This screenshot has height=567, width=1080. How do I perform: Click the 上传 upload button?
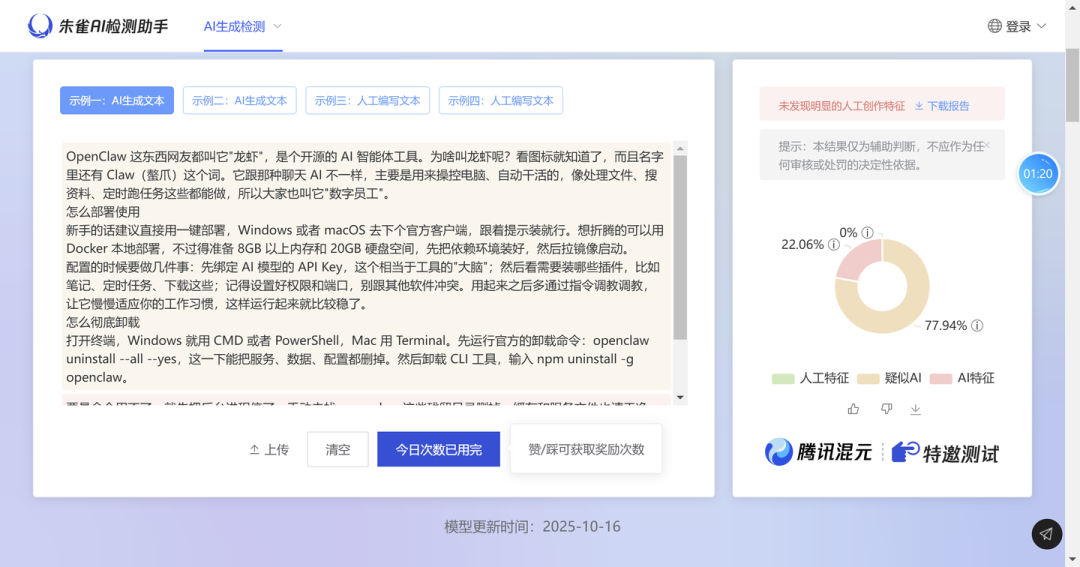pos(269,450)
